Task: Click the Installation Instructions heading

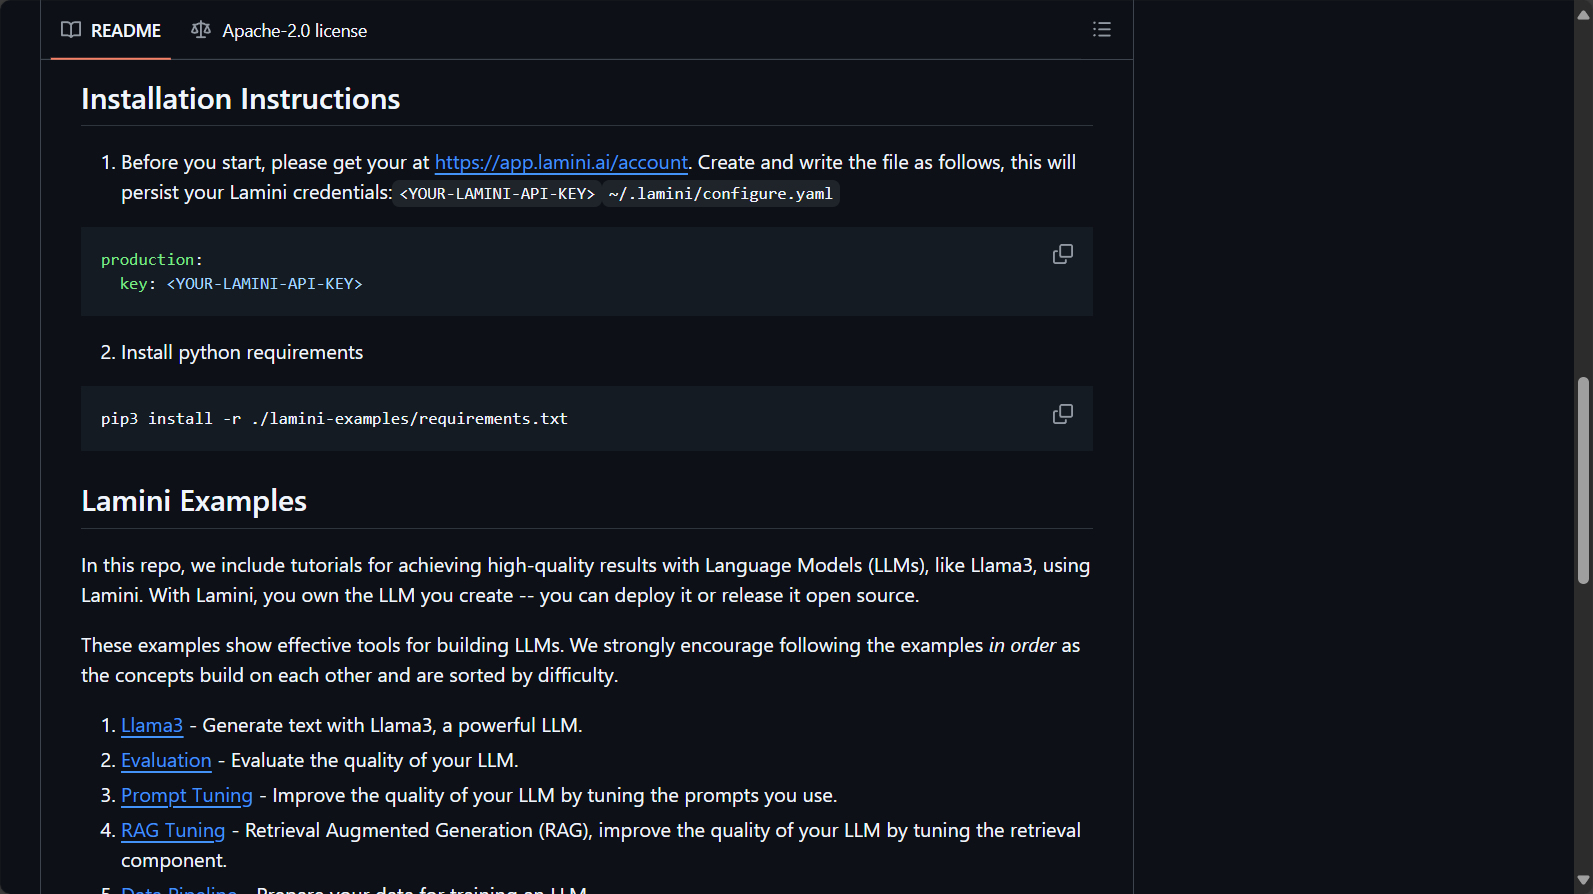Action: [240, 99]
